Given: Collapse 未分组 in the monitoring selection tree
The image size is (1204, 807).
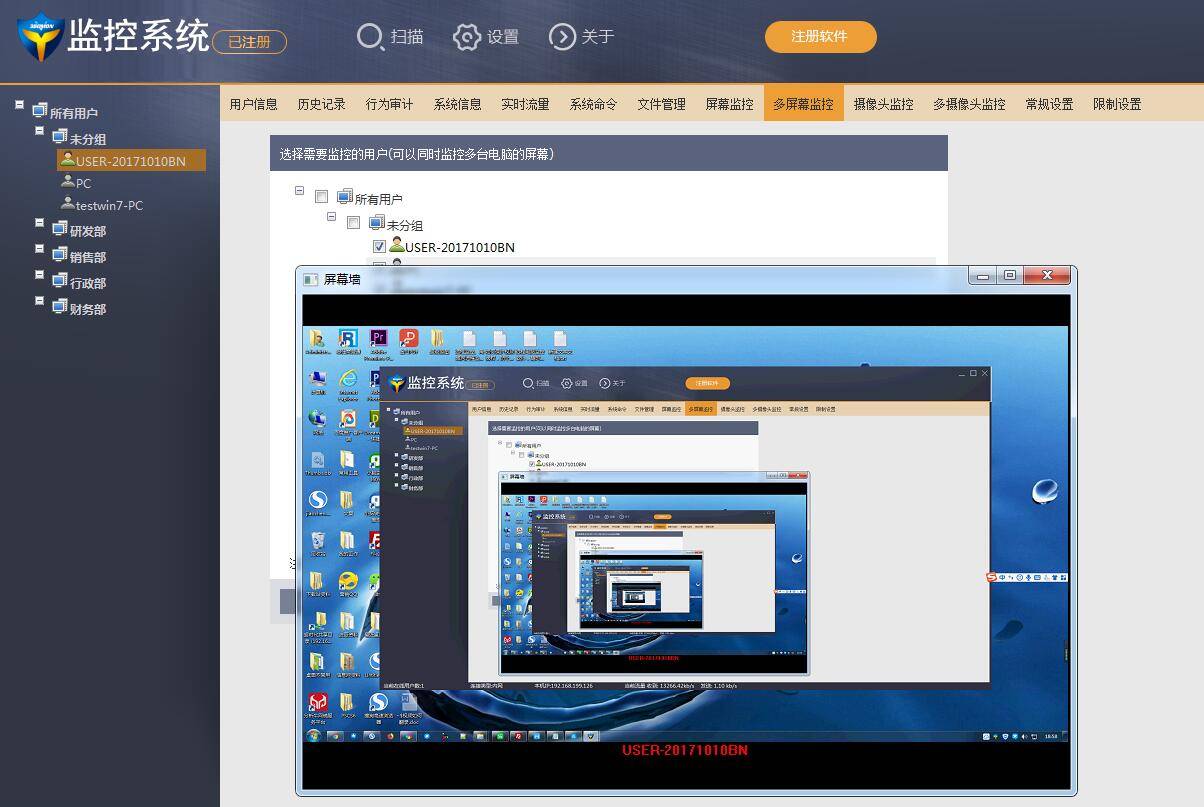Looking at the screenshot, I should click(332, 216).
